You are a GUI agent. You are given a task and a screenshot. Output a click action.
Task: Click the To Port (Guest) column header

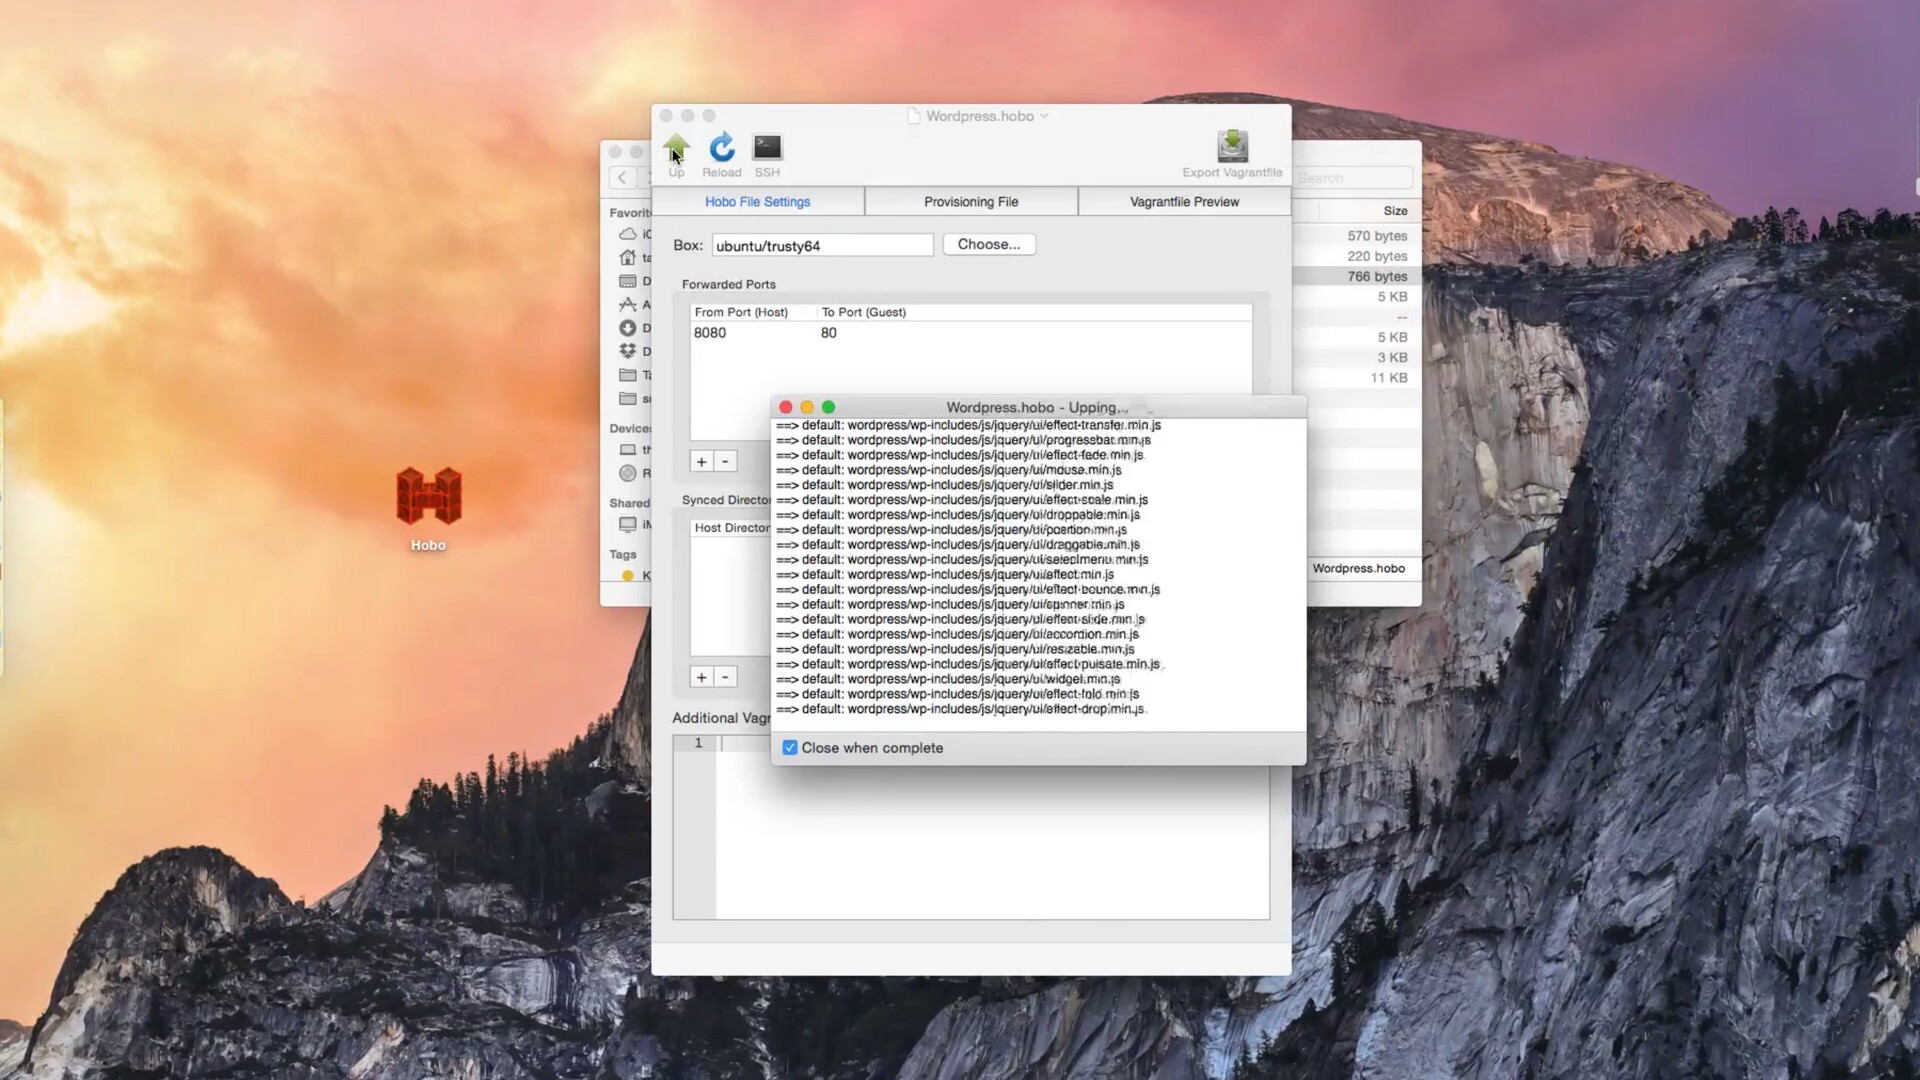(864, 312)
